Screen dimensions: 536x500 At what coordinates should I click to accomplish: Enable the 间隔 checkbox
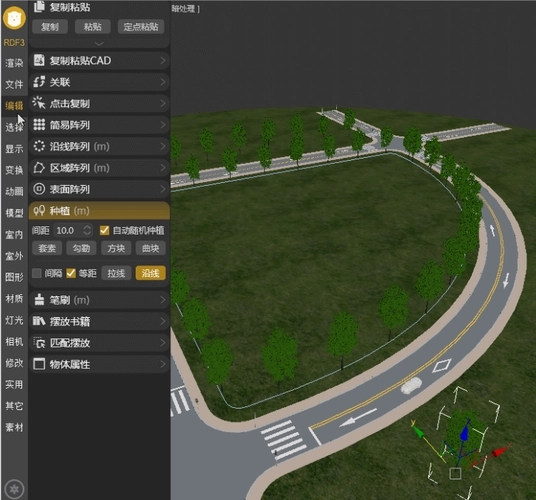(37, 273)
